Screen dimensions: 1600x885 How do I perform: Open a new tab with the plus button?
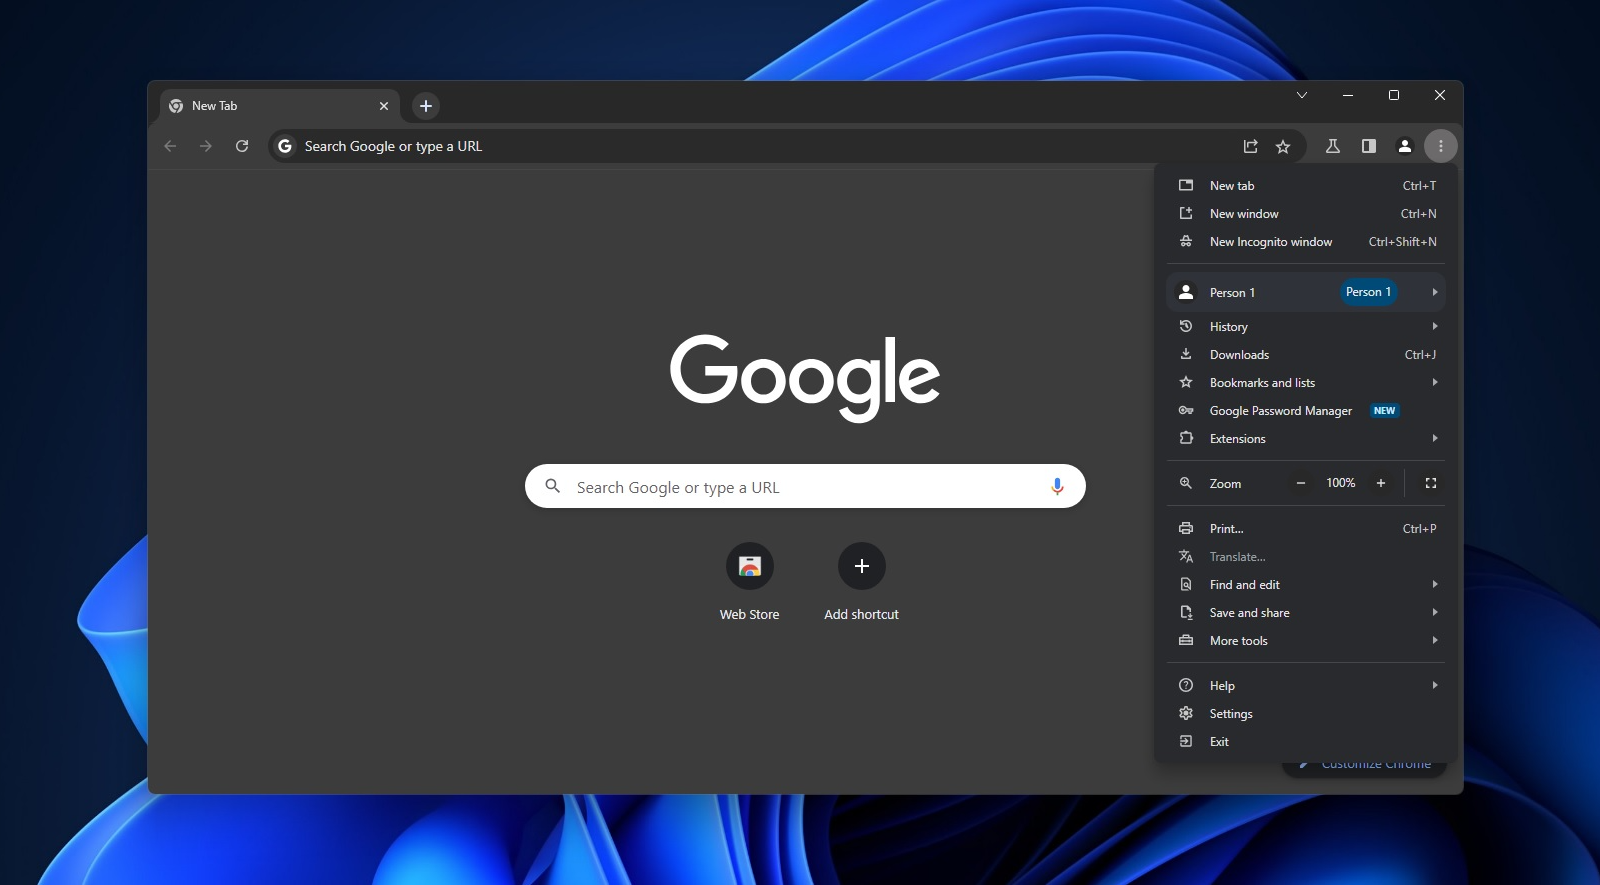point(426,106)
